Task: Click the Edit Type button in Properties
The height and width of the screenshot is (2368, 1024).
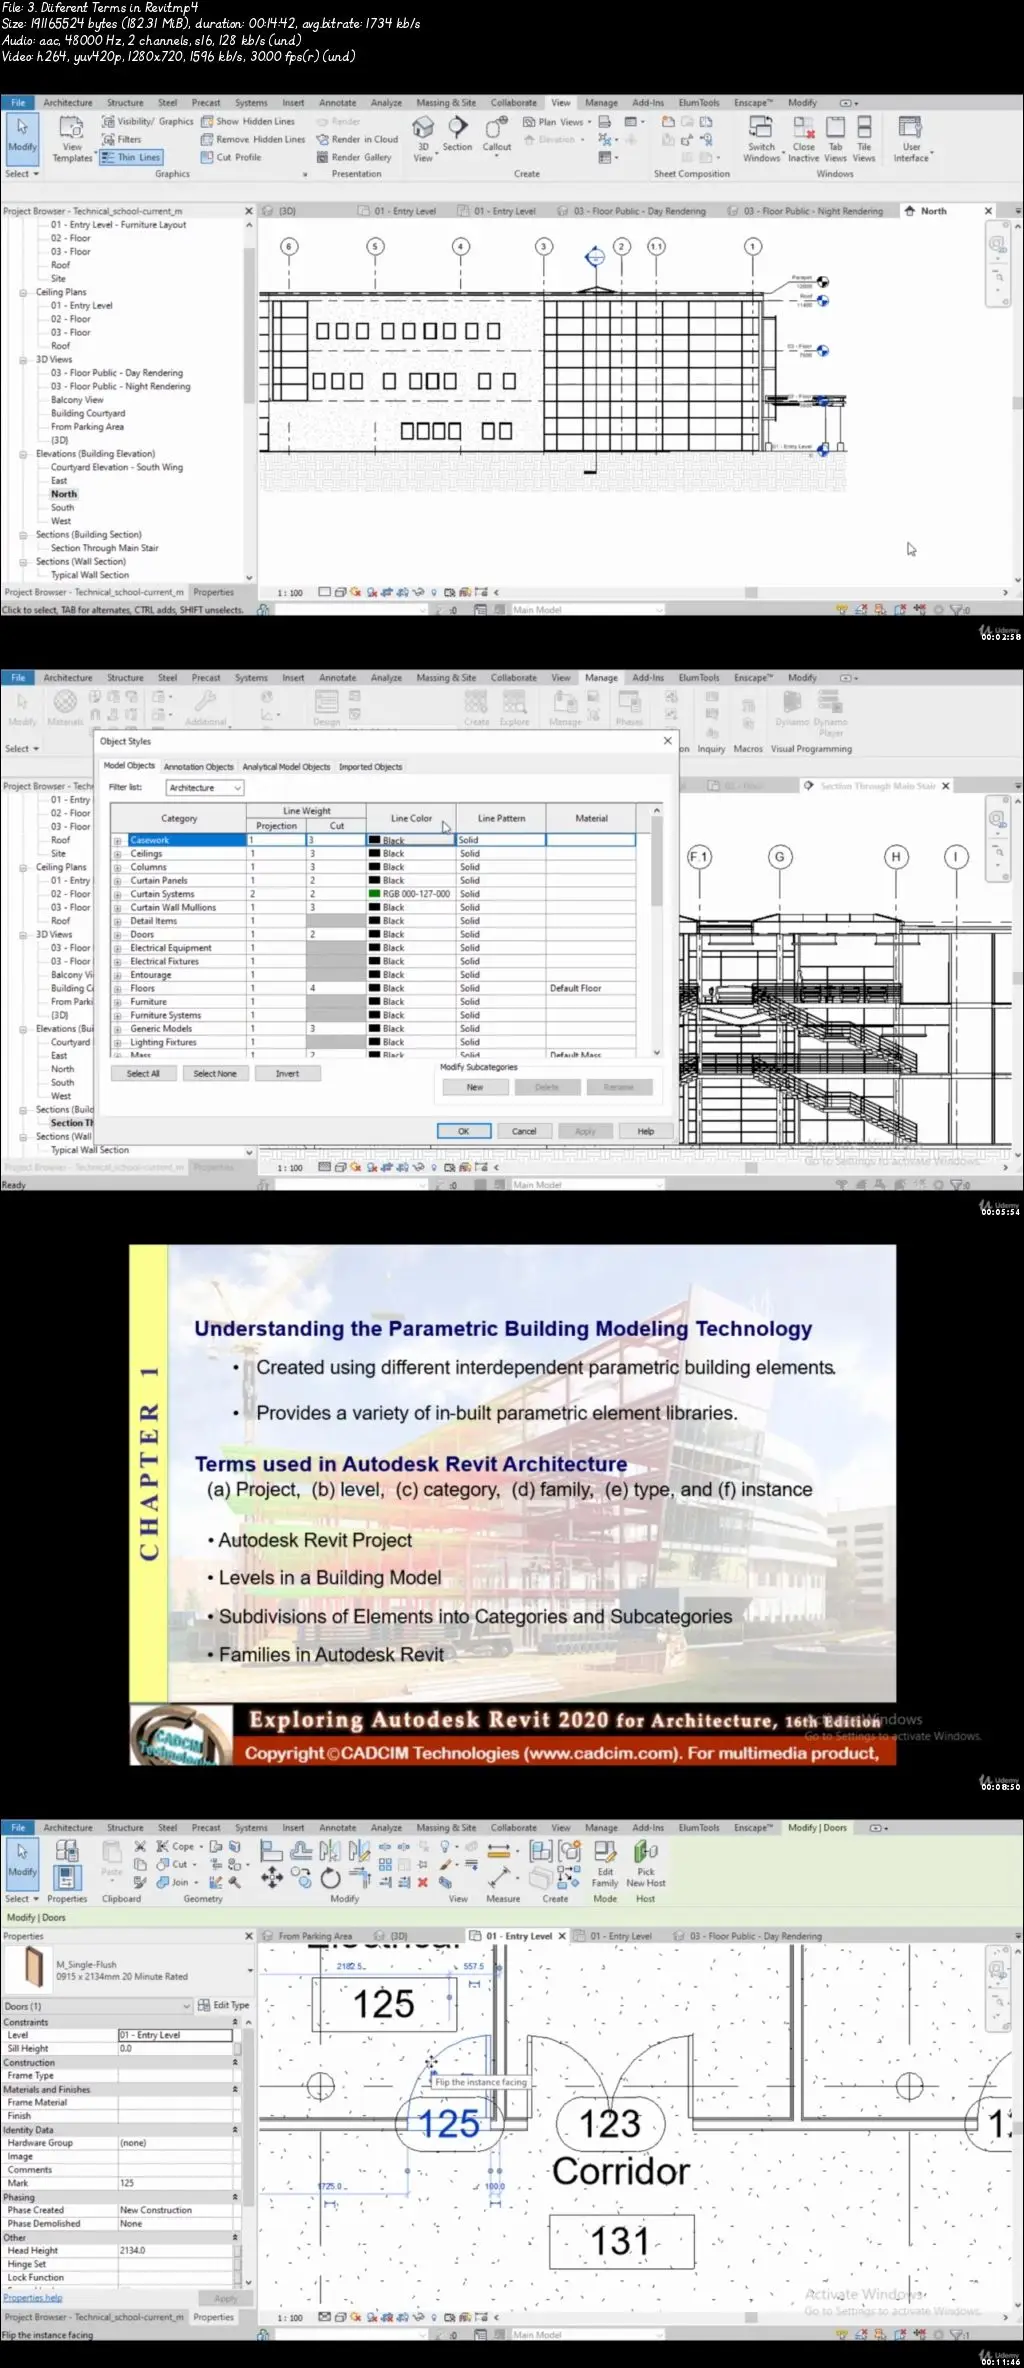Action: [x=224, y=2005]
